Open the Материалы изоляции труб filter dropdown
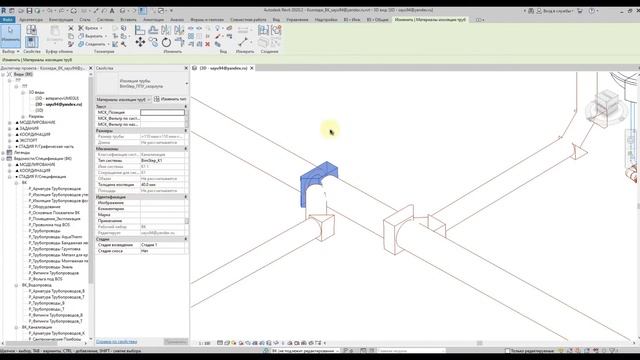Viewport: 640px width, 360px height. coord(123,99)
